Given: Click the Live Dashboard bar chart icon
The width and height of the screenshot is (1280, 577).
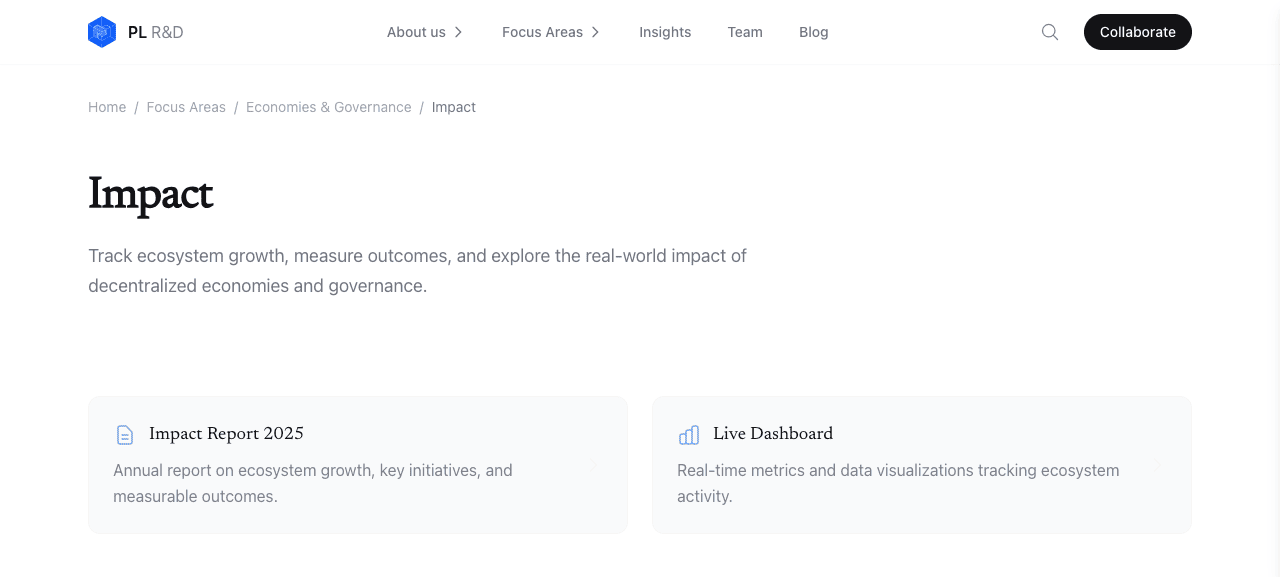Looking at the screenshot, I should (x=689, y=435).
